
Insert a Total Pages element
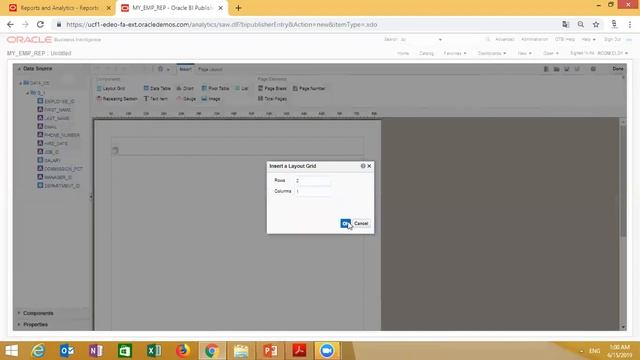coord(272,99)
